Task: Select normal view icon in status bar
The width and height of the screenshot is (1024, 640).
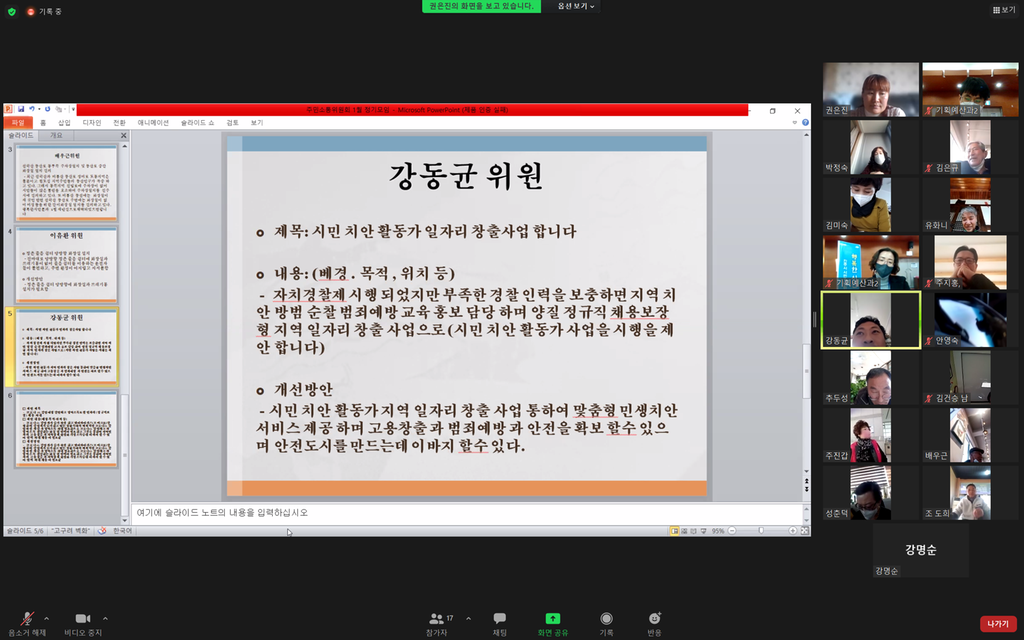Action: point(674,531)
